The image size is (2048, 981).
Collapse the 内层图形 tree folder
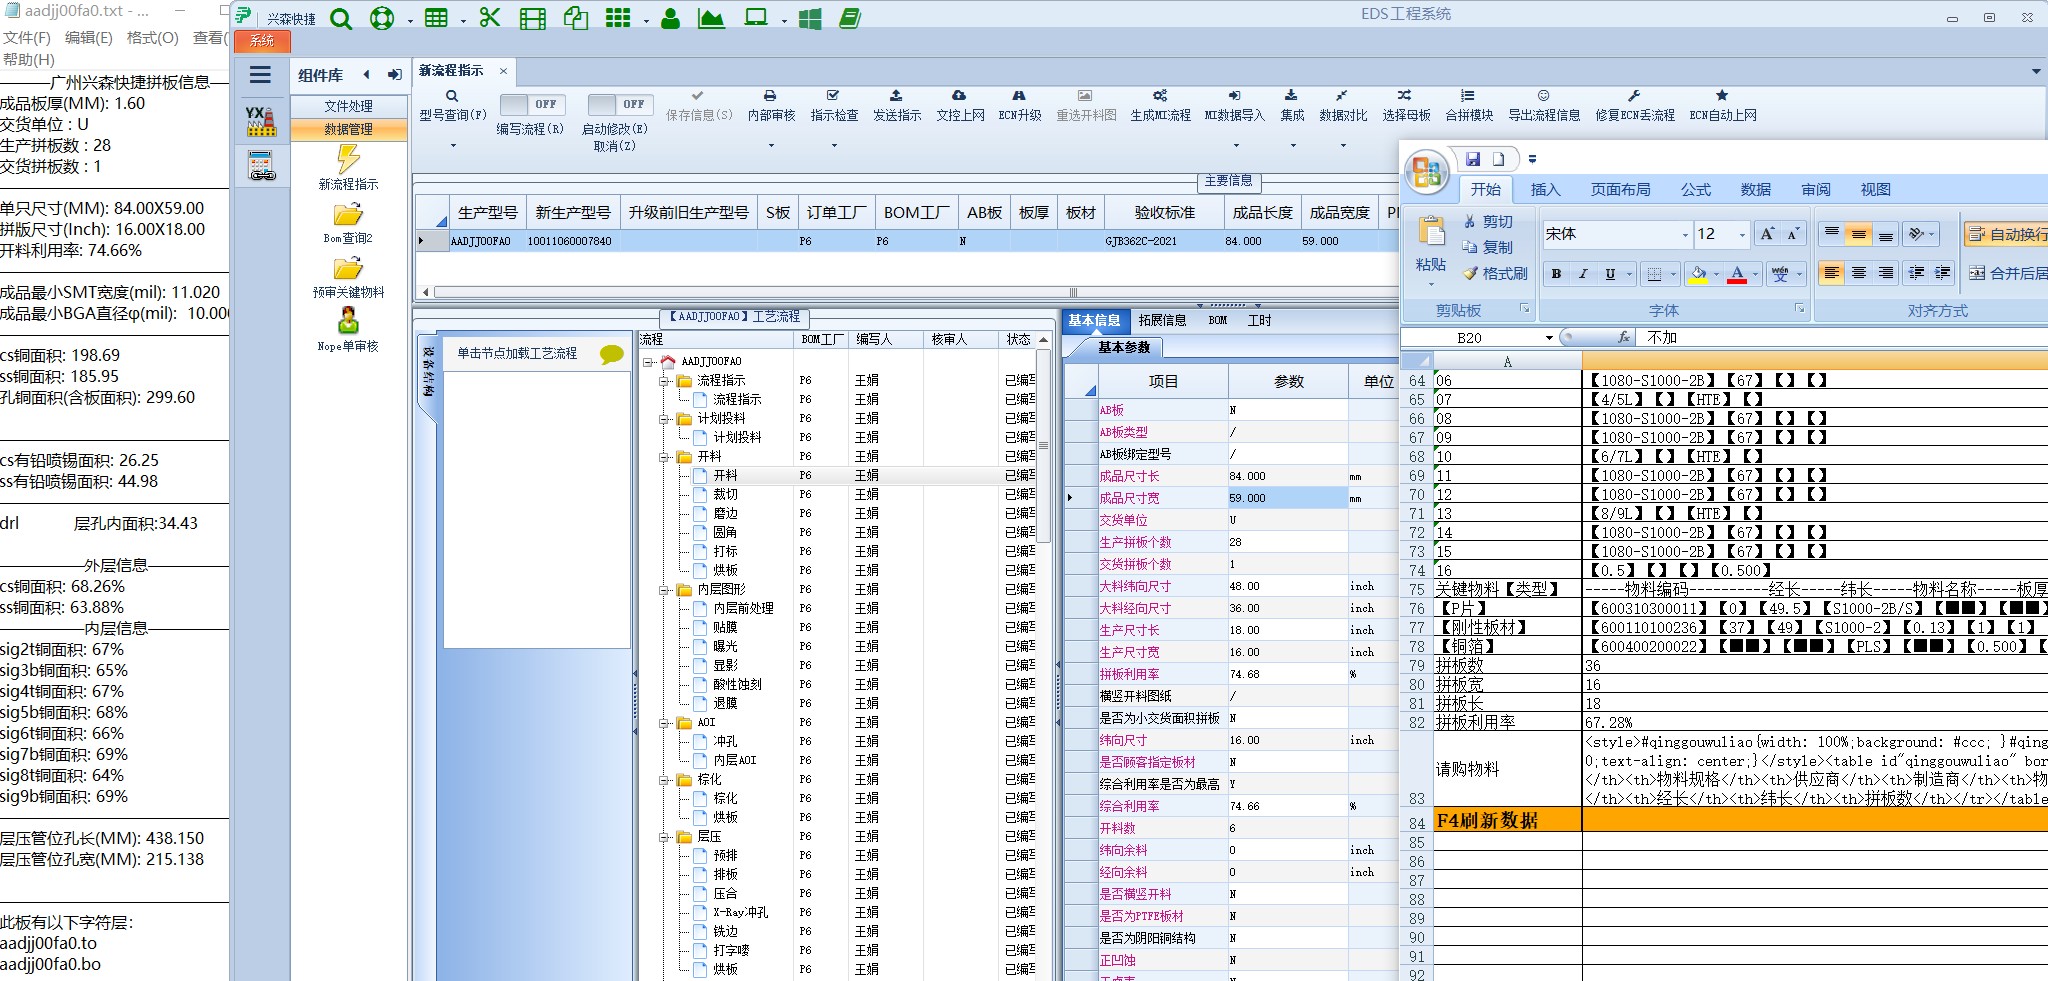coord(664,590)
